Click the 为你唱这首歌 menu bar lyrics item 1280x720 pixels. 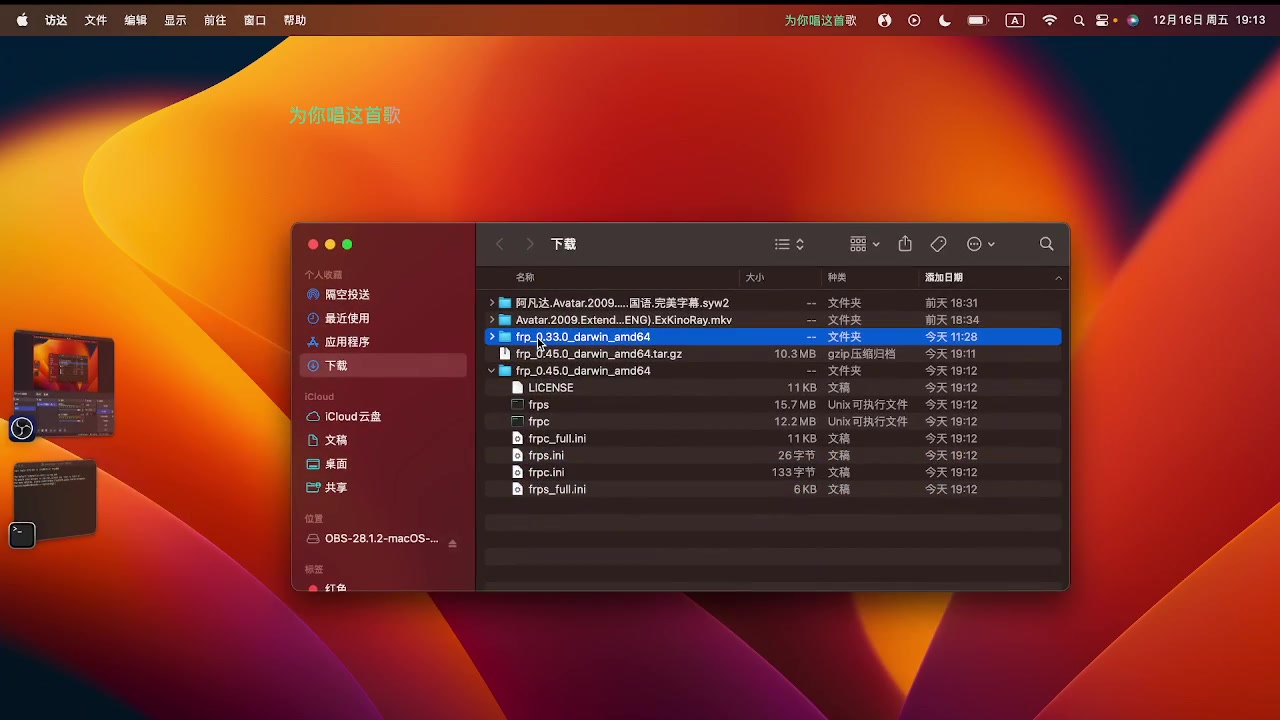point(820,20)
